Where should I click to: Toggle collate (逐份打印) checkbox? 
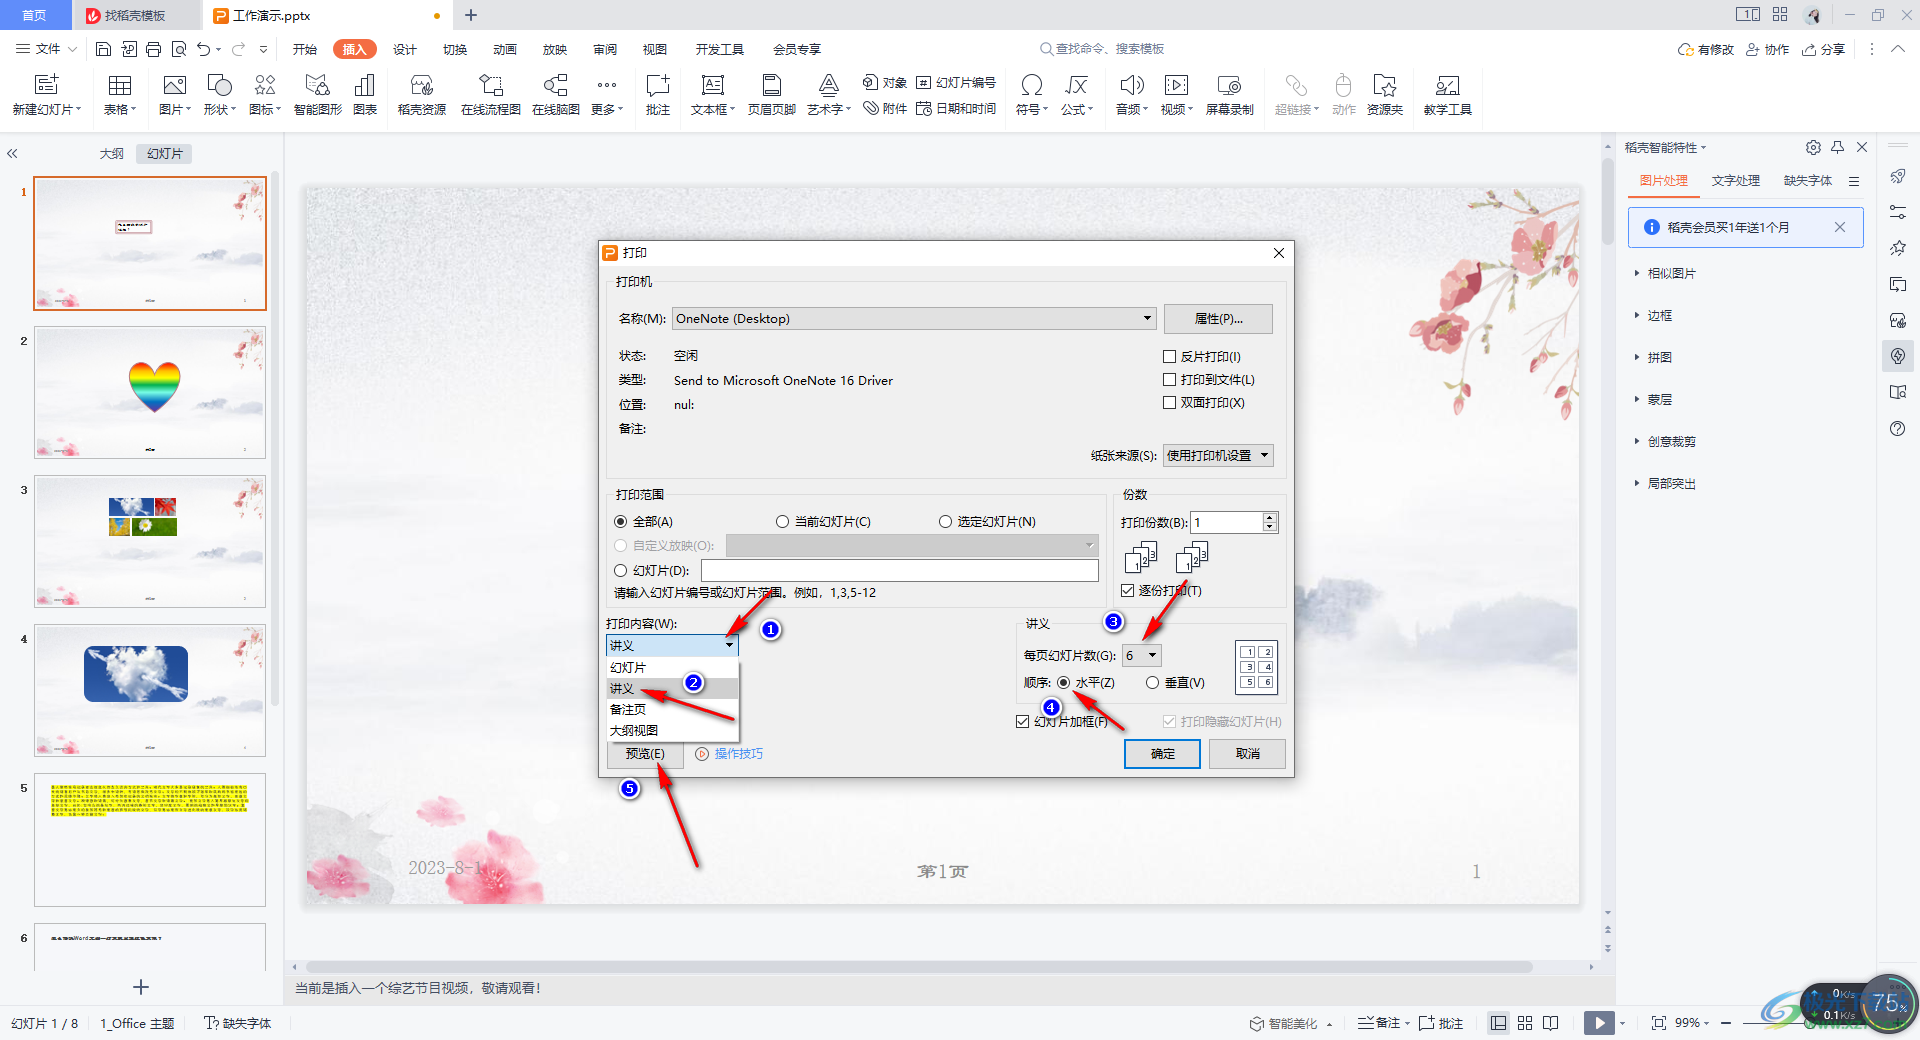pyautogui.click(x=1128, y=590)
